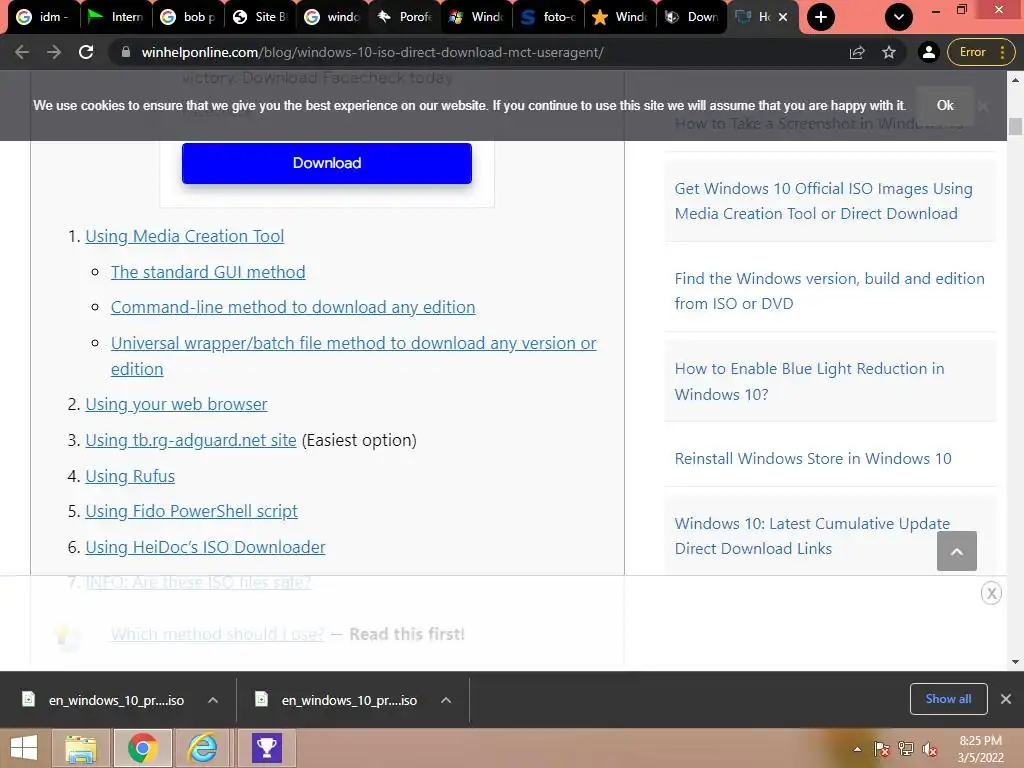The height and width of the screenshot is (768, 1024).
Task: Open 'Command-line method to download any edition' link
Action: click(x=293, y=308)
